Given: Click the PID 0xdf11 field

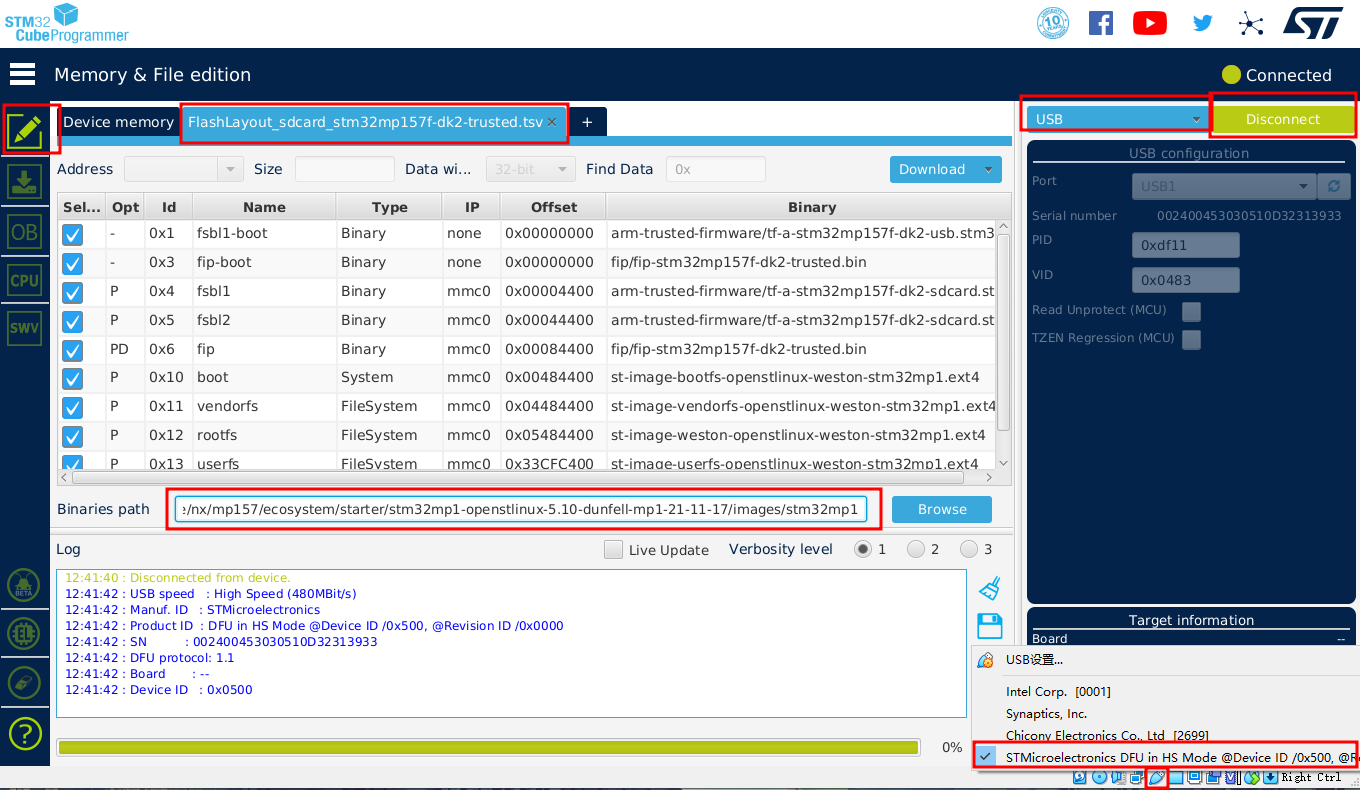Looking at the screenshot, I should pos(1186,245).
